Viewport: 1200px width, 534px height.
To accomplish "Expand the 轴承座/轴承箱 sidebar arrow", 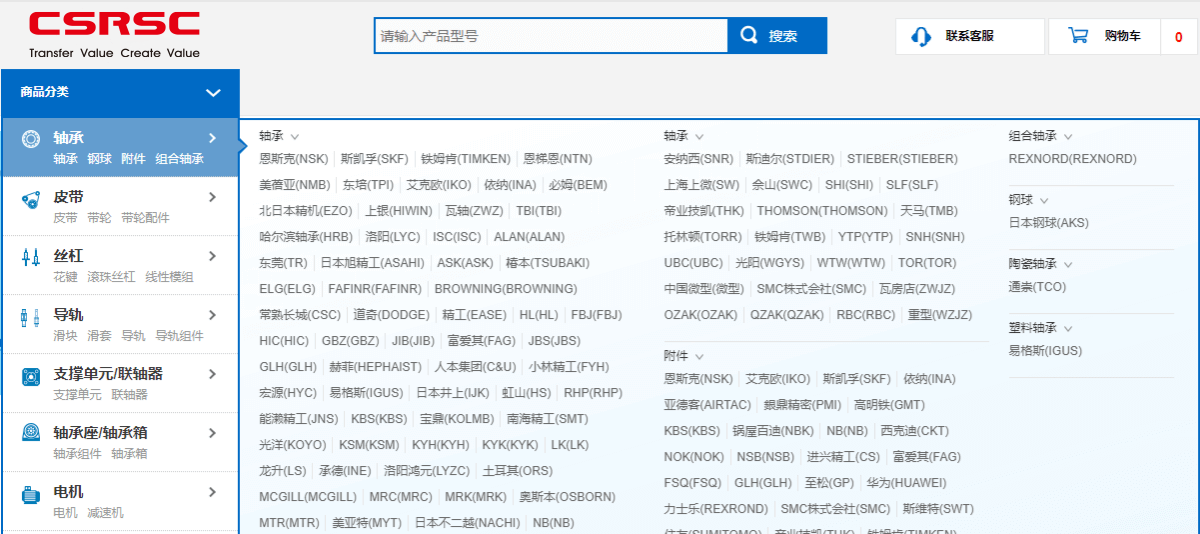I will click(x=212, y=433).
